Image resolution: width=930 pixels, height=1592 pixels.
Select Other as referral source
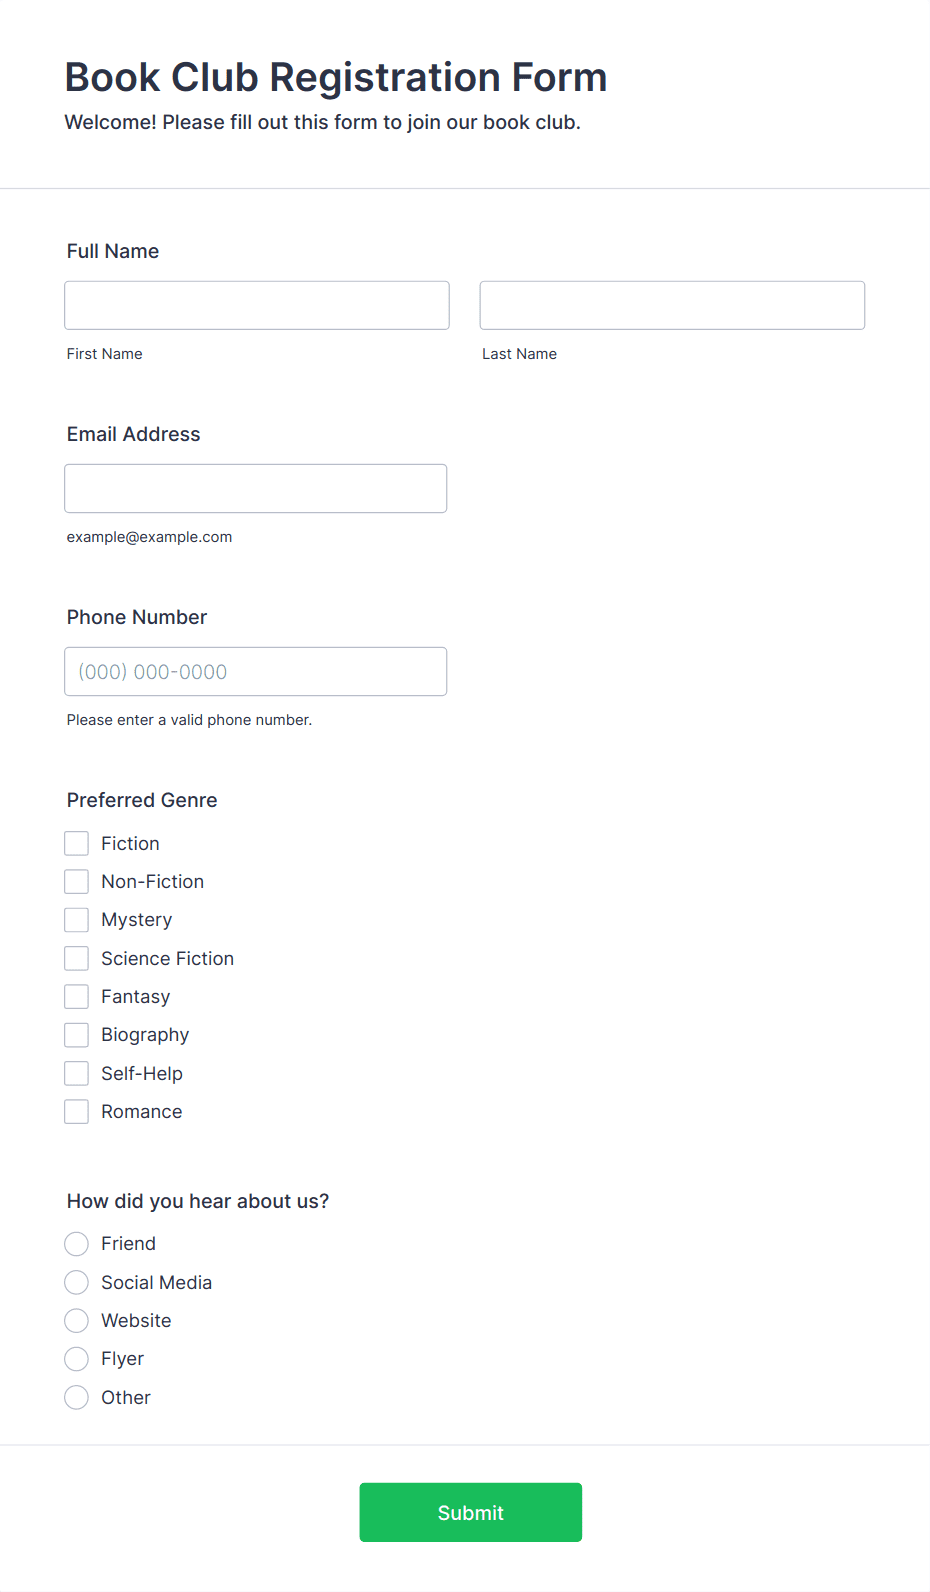tap(76, 1397)
